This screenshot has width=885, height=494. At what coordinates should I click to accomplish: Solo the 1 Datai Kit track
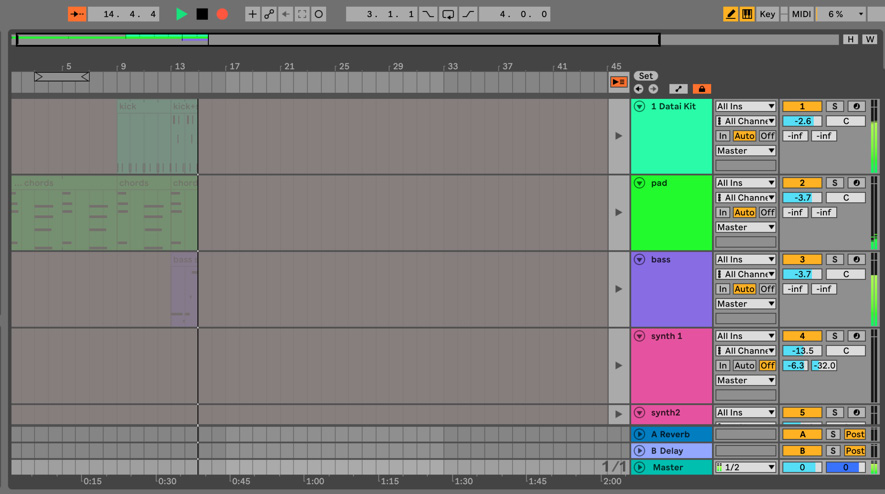[835, 106]
